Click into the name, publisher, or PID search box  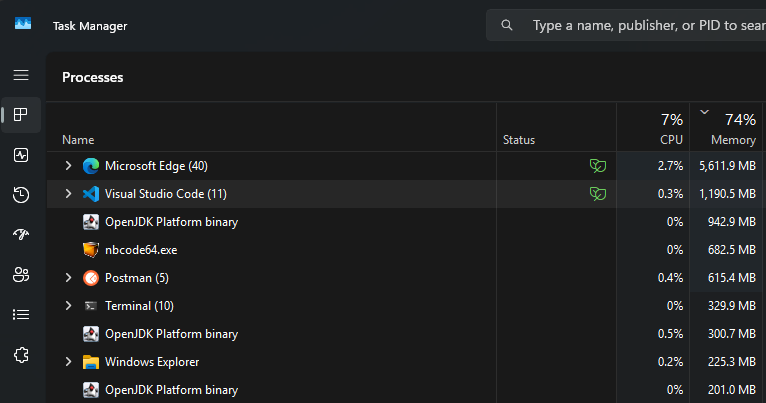click(x=626, y=25)
